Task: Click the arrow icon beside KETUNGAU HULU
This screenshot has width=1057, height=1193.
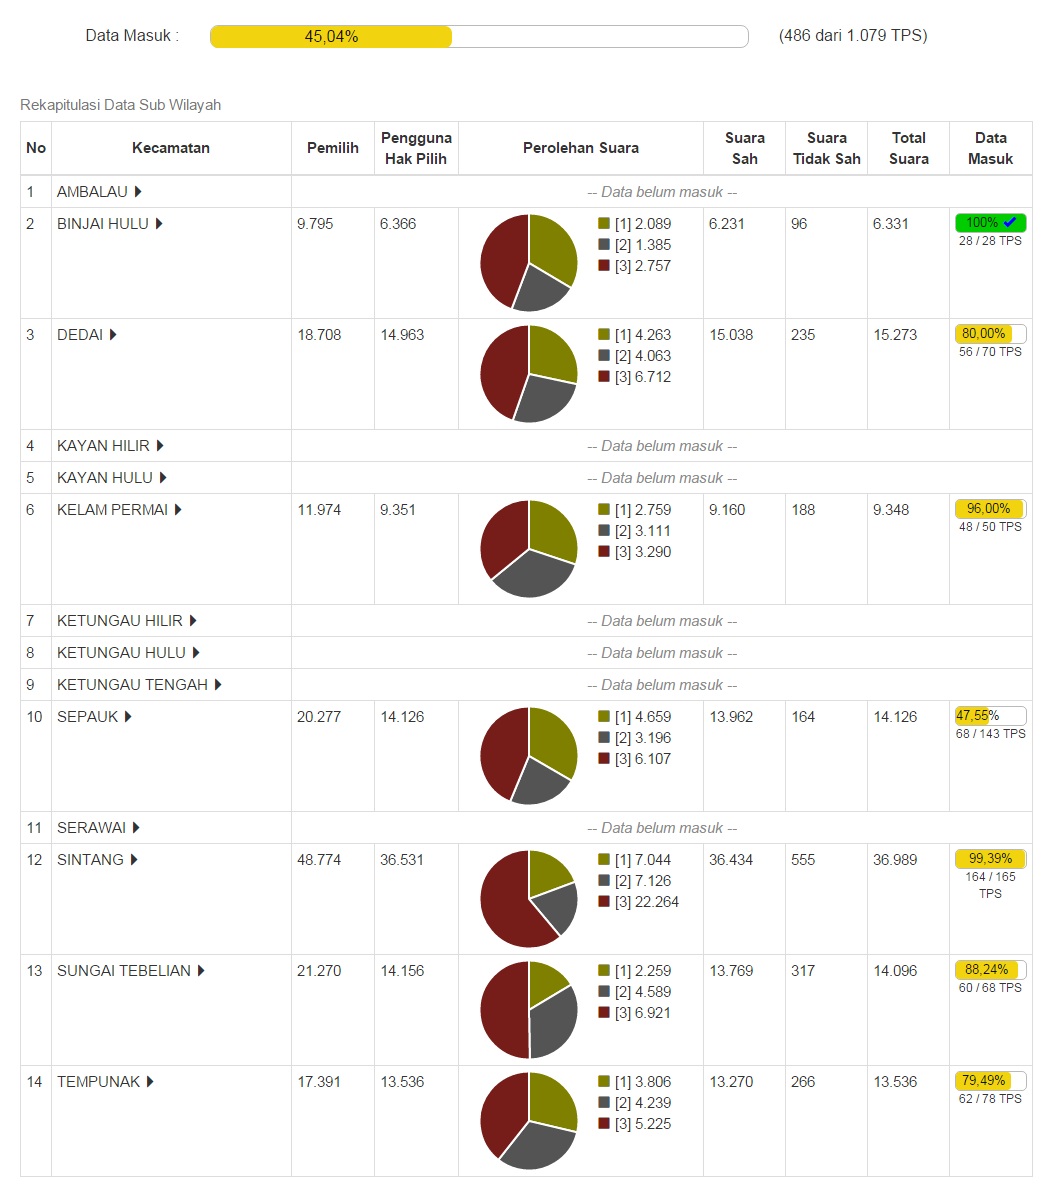Action: coord(196,653)
